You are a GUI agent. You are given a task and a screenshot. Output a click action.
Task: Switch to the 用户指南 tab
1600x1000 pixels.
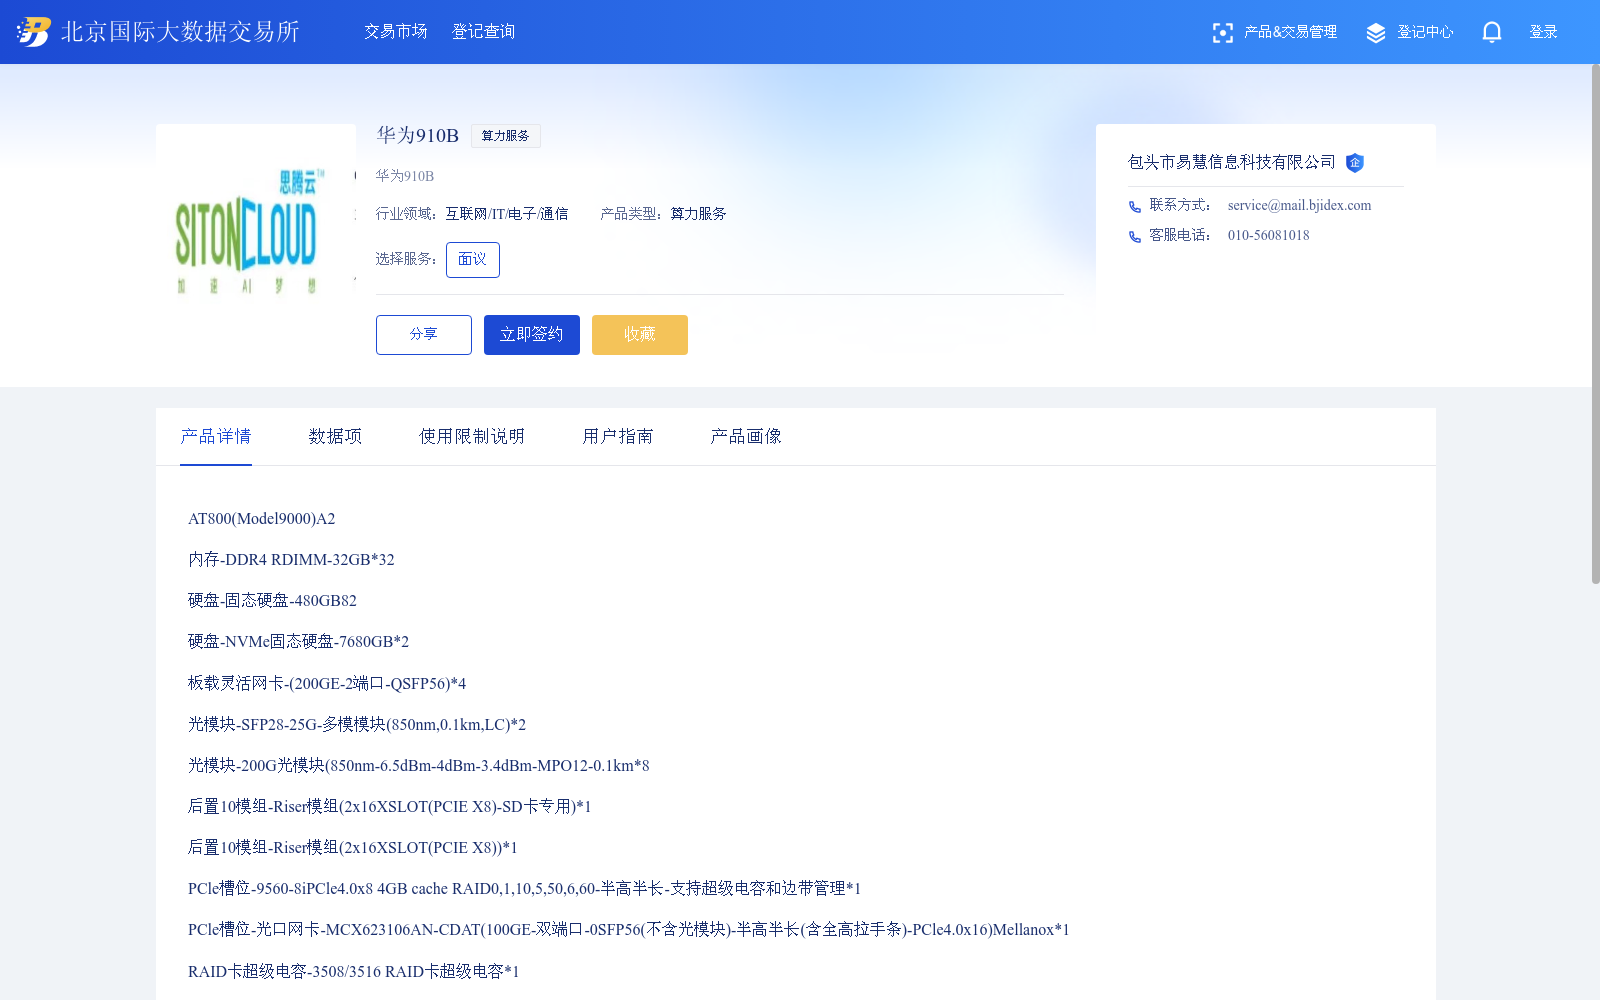coord(618,437)
